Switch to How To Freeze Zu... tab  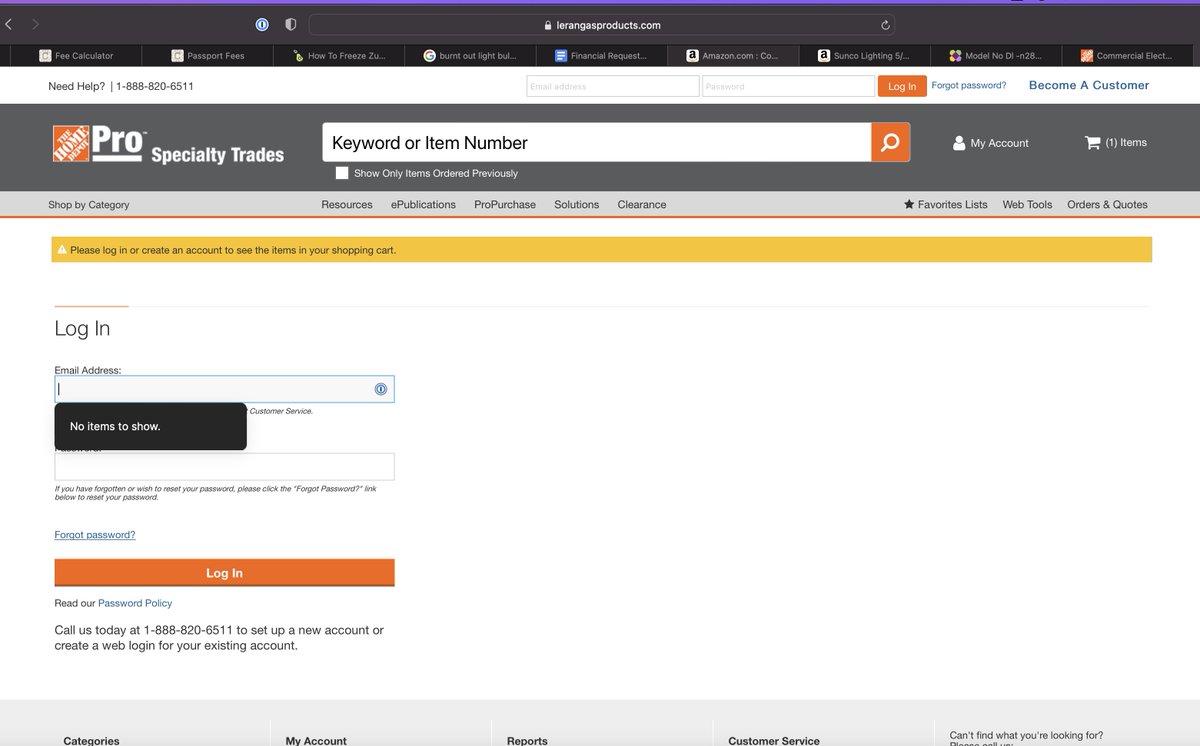pyautogui.click(x=339, y=56)
